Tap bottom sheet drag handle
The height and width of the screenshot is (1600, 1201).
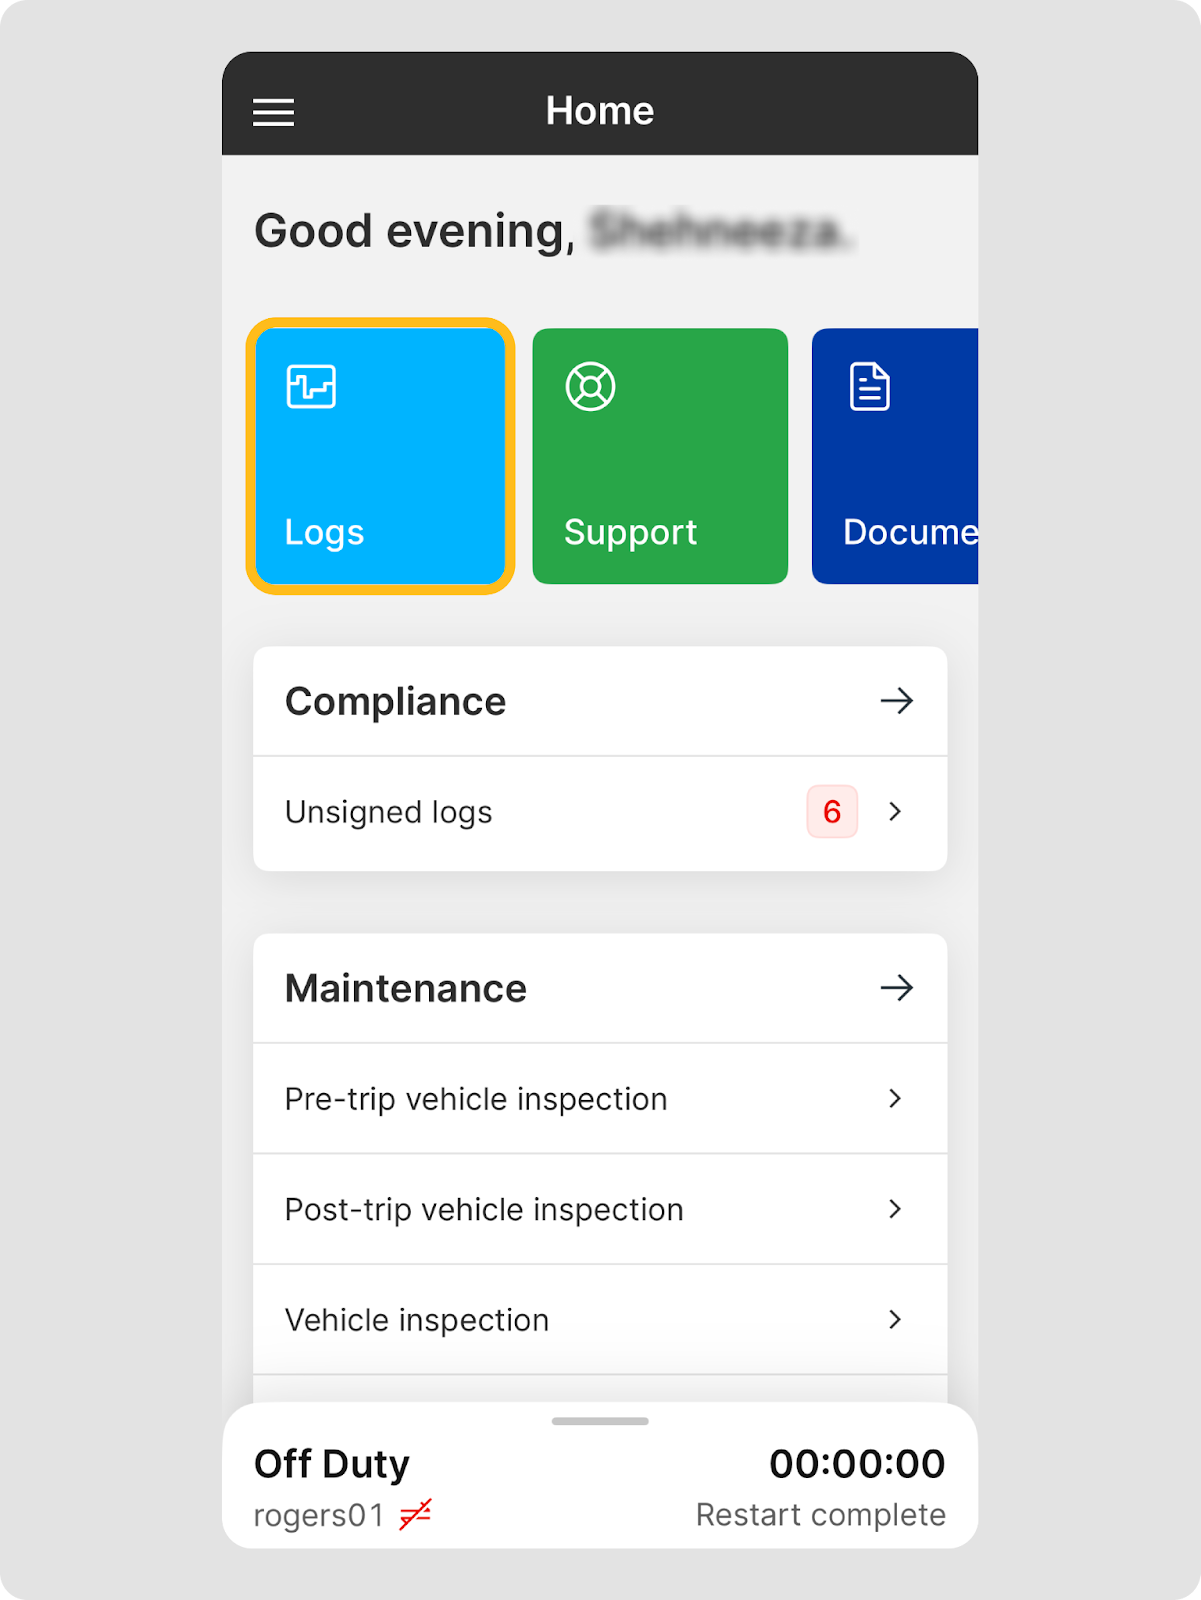tap(600, 1421)
